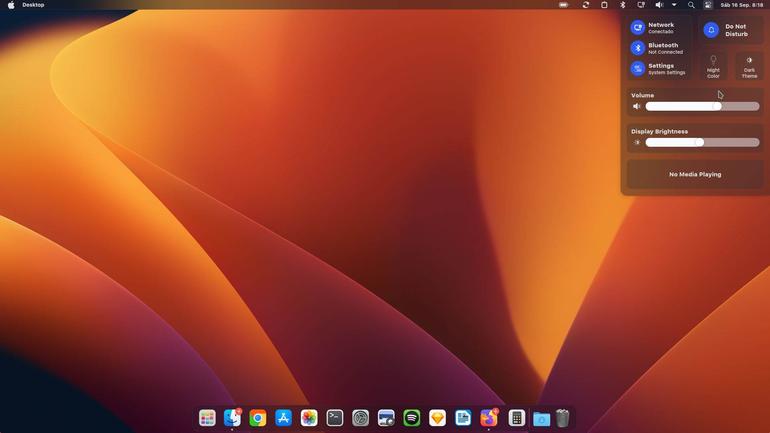The image size is (770, 433).
Task: Open System Settings from control panel
Action: [x=658, y=69]
